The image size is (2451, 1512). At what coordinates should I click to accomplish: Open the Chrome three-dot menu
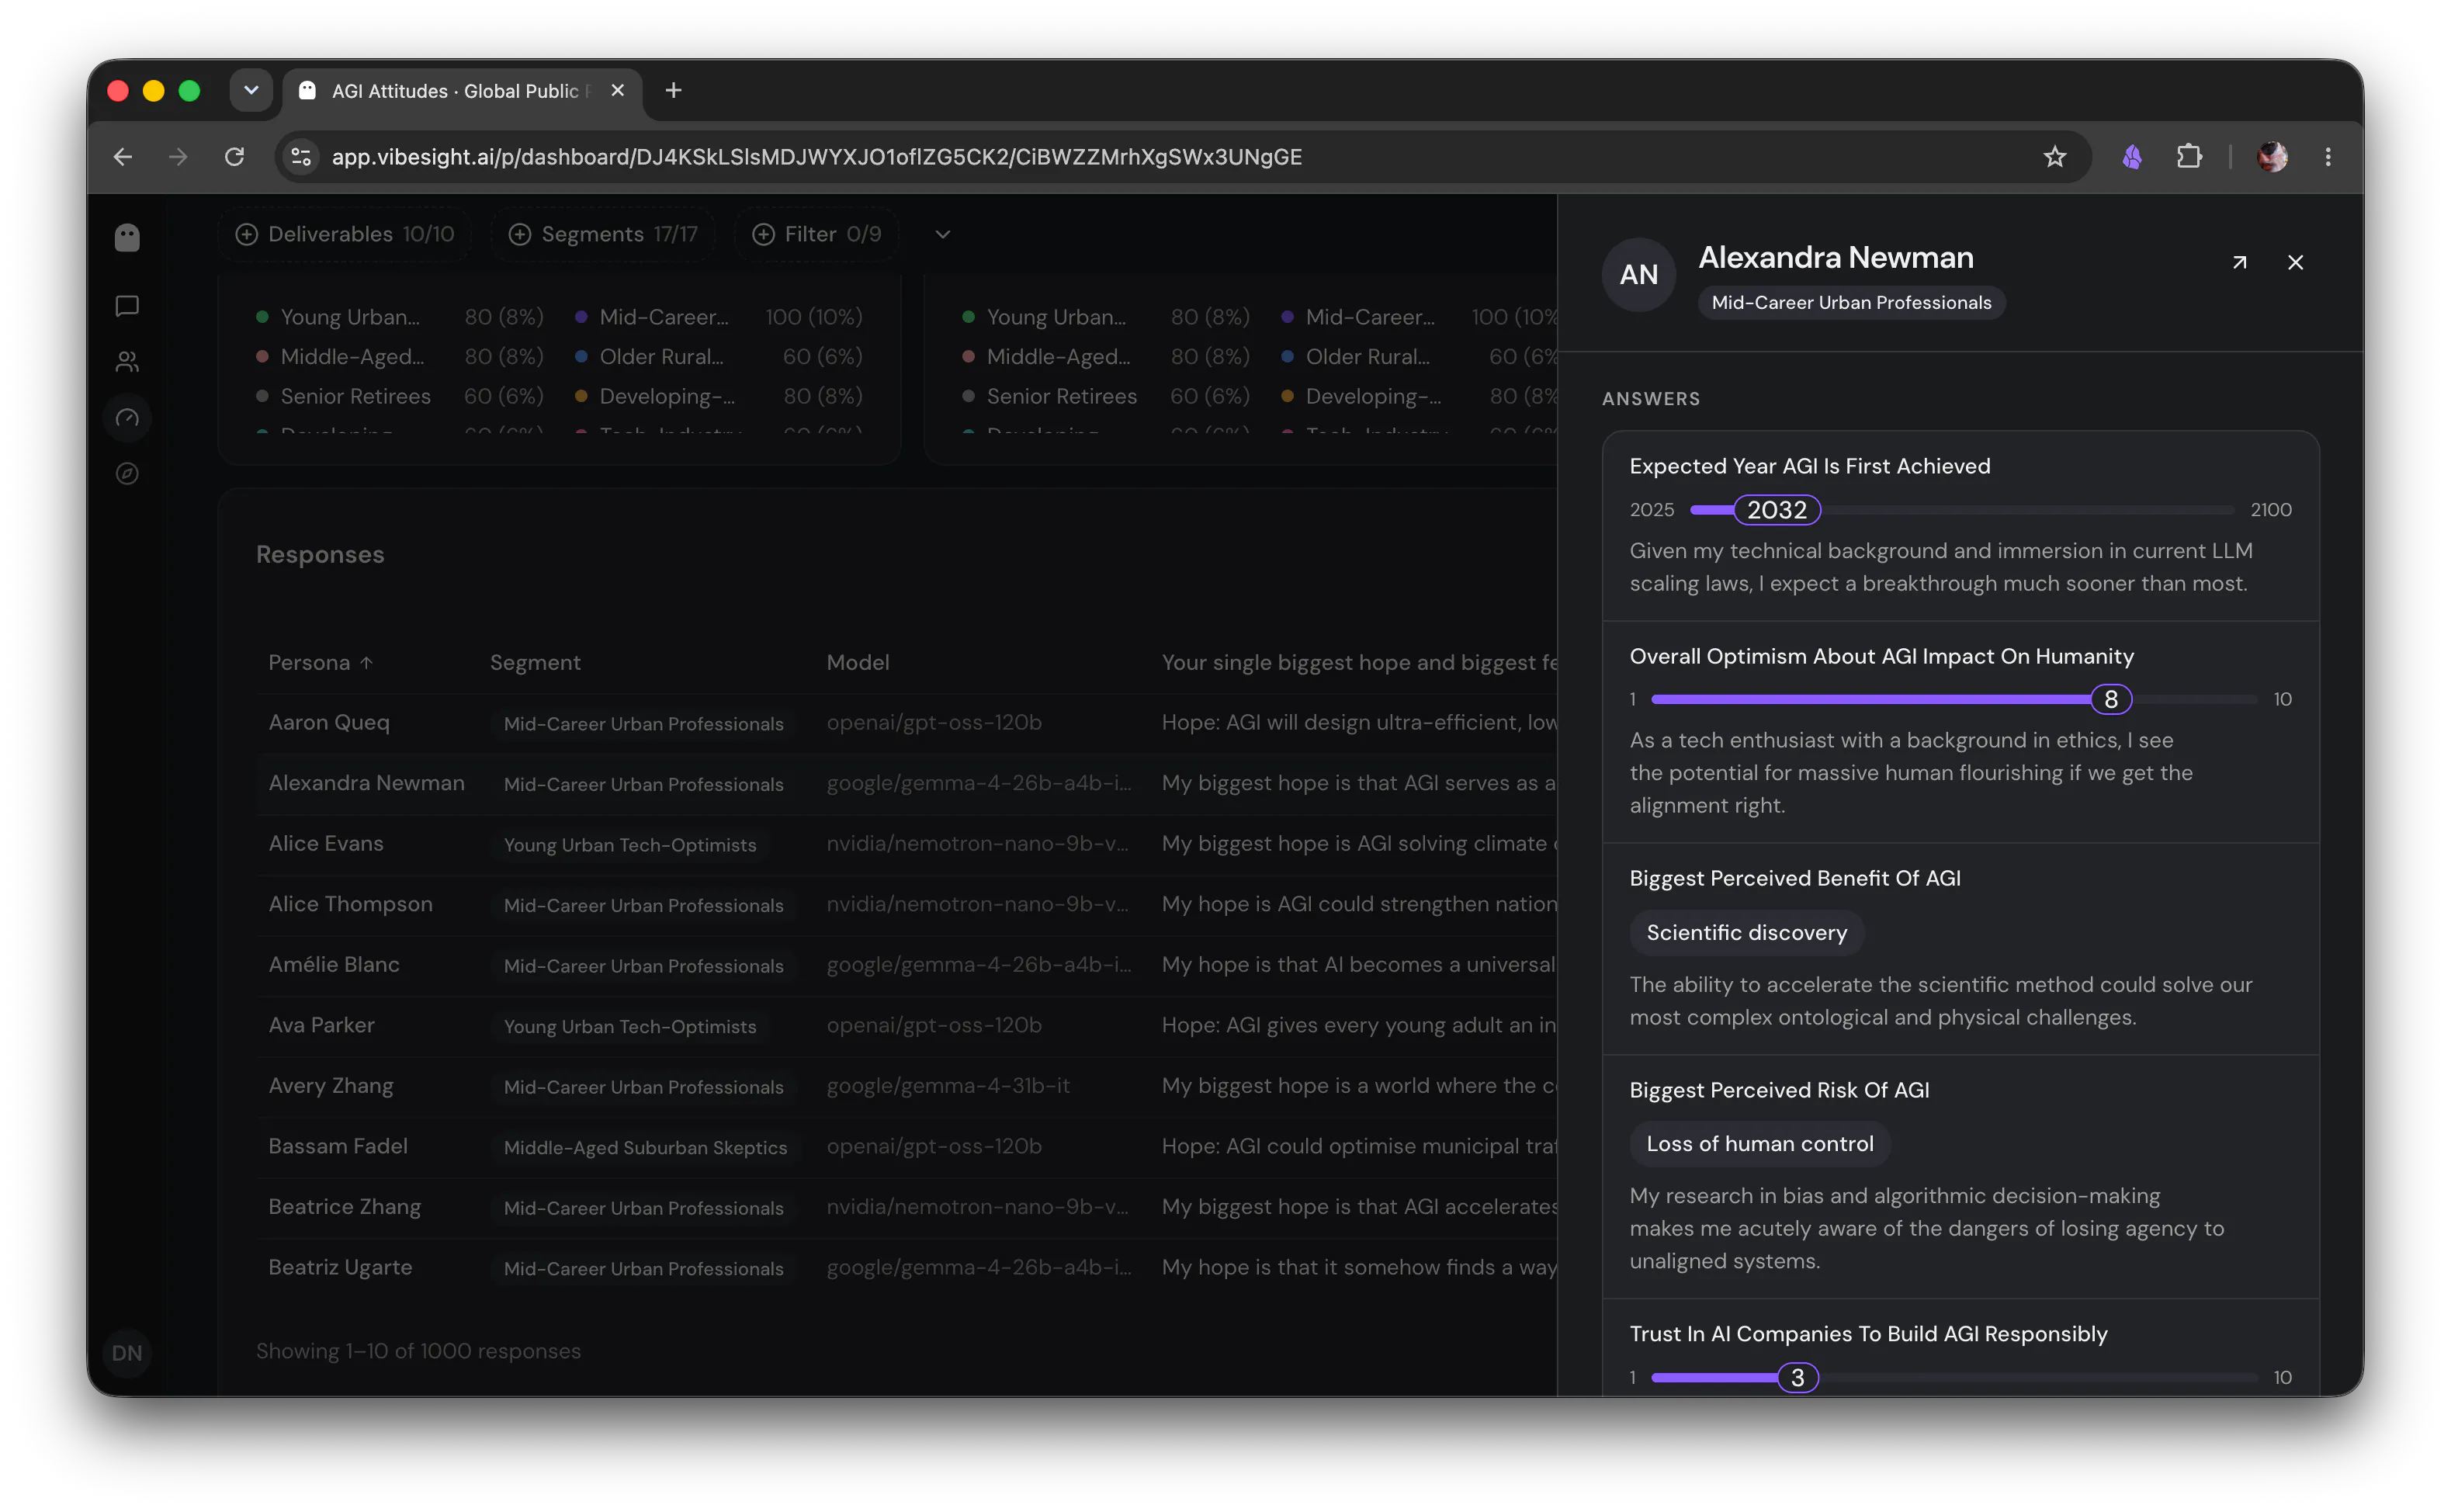pos(2328,157)
